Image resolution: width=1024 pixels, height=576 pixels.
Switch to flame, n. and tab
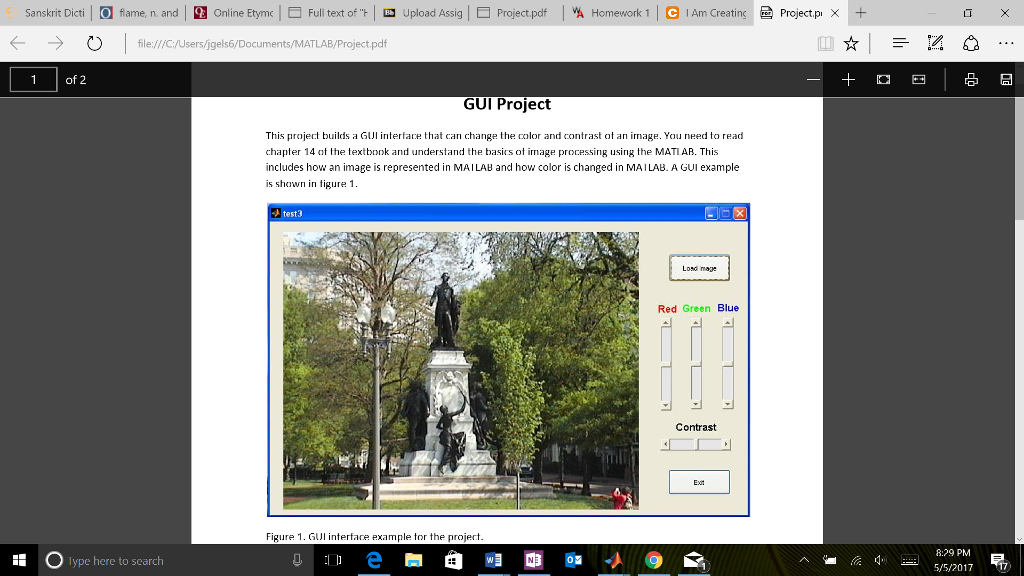point(139,12)
